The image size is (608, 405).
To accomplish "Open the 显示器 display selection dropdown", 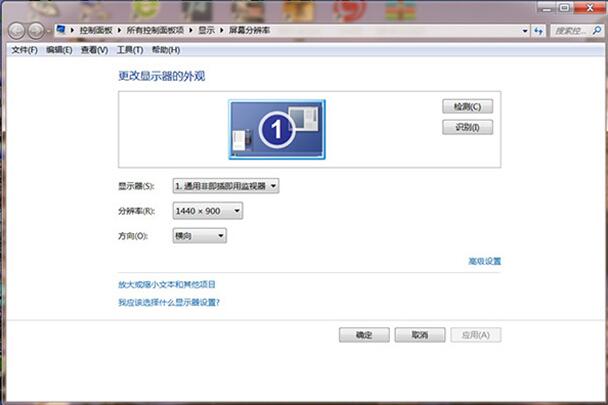I will tap(226, 186).
